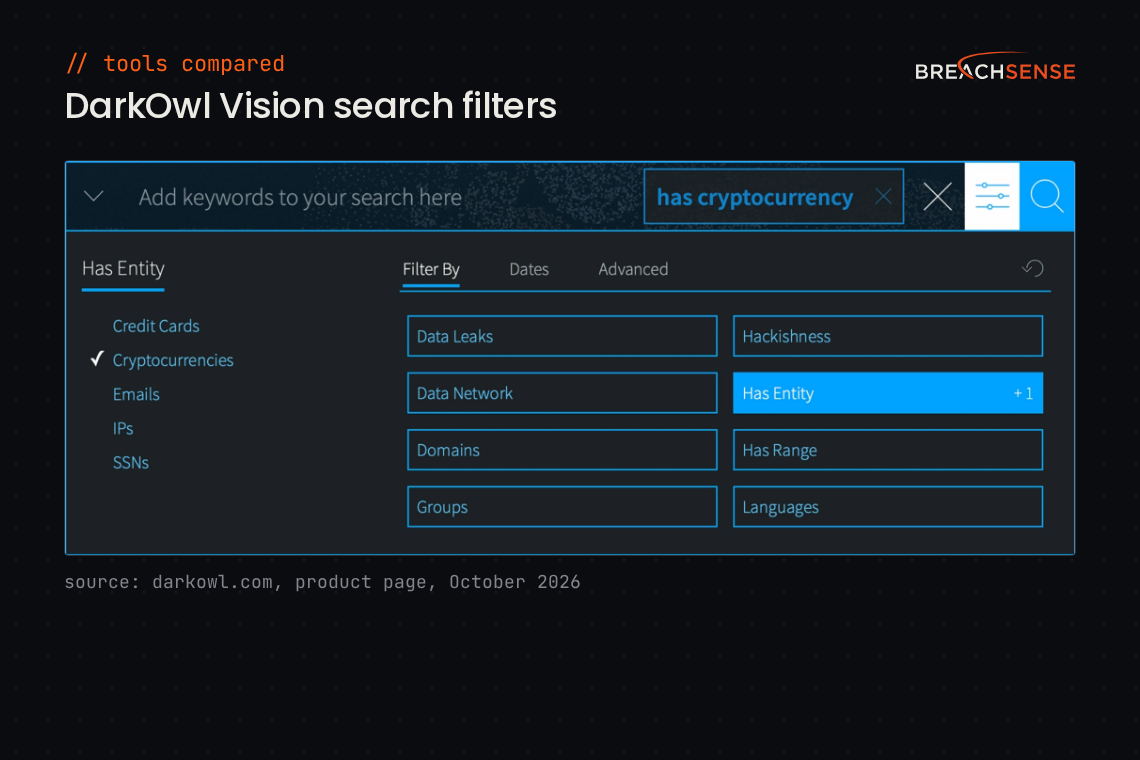
Task: Toggle the filter sliders icon
Action: pos(992,196)
